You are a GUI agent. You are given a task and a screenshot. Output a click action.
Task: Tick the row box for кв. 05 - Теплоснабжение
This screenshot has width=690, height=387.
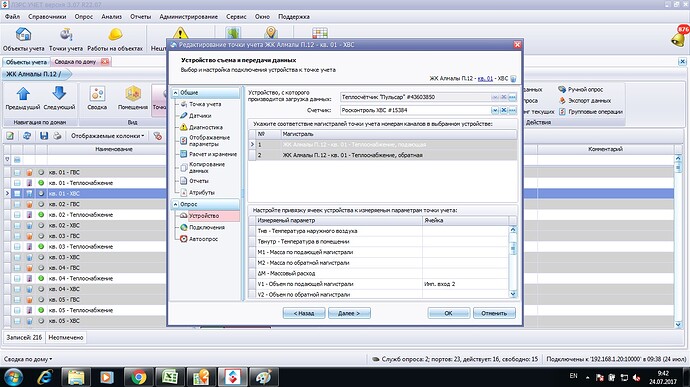pos(17,310)
